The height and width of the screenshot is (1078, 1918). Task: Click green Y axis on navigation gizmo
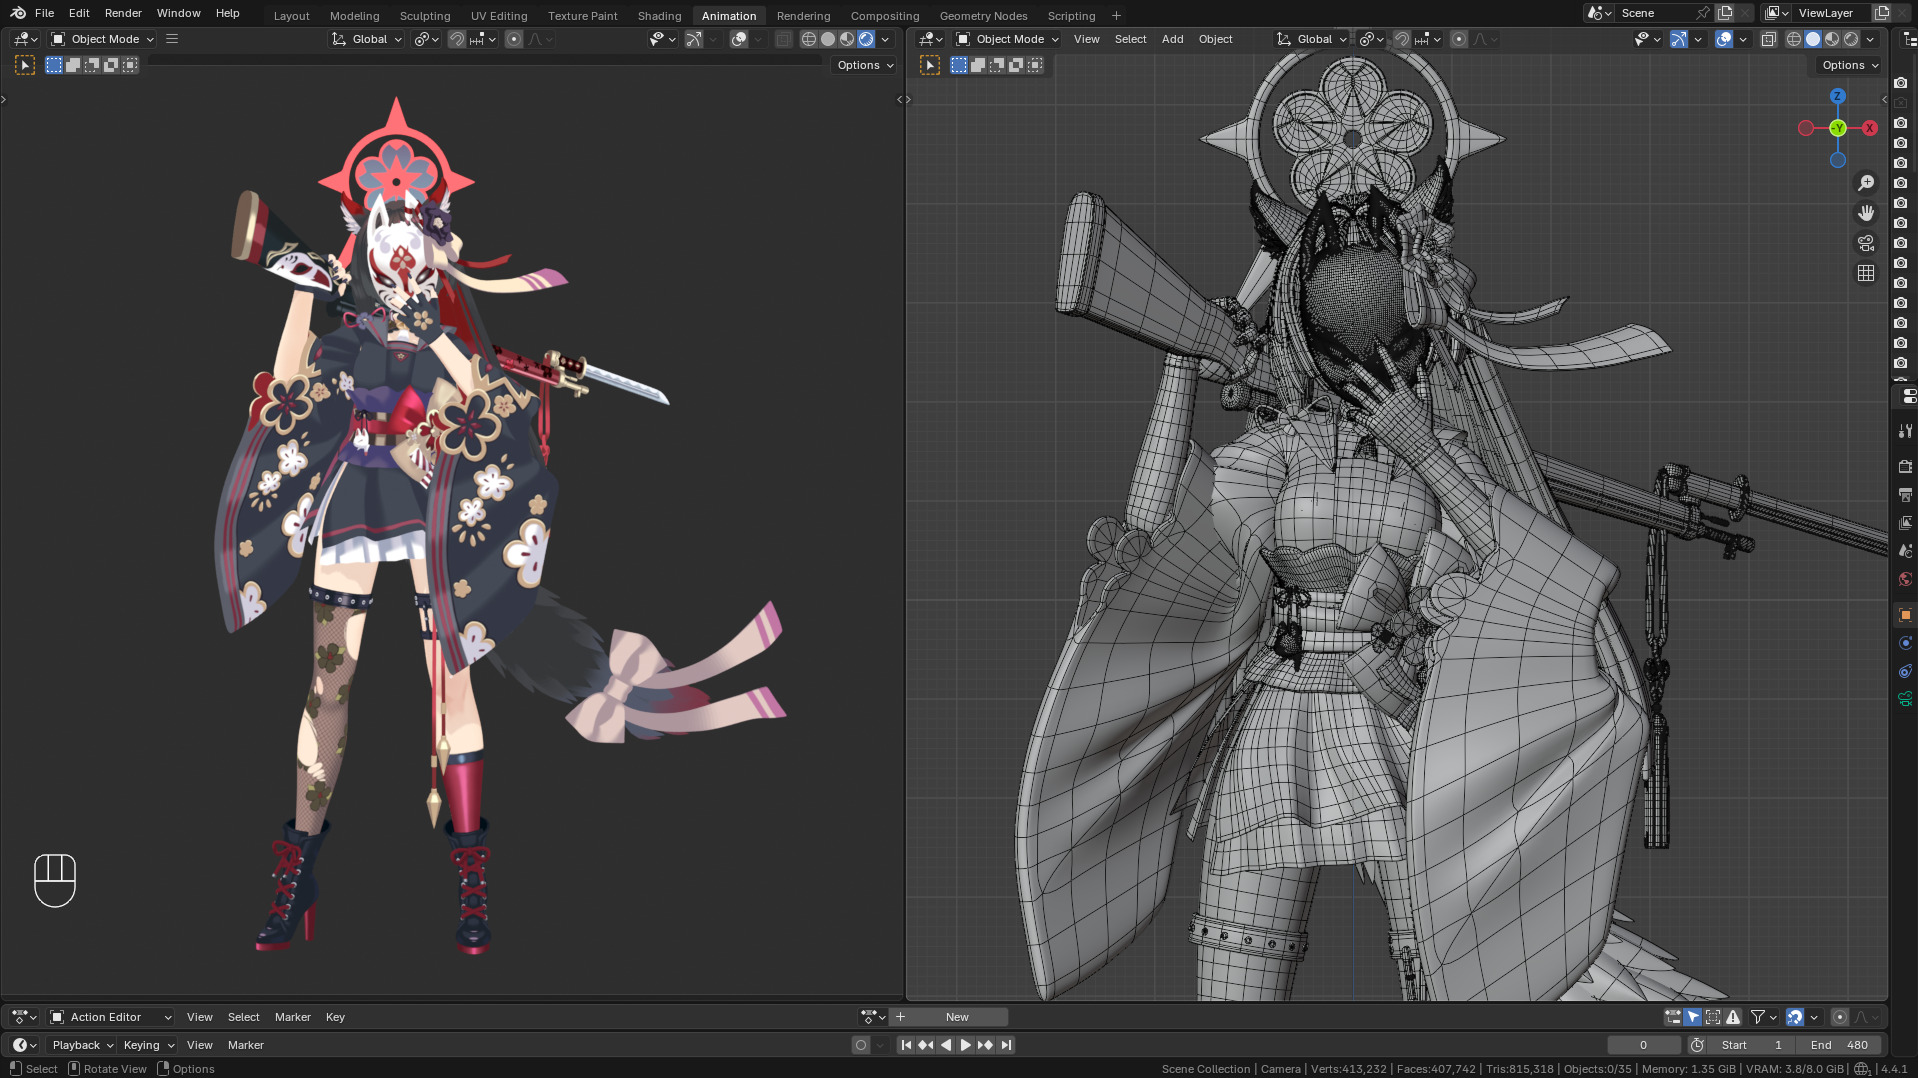1838,128
